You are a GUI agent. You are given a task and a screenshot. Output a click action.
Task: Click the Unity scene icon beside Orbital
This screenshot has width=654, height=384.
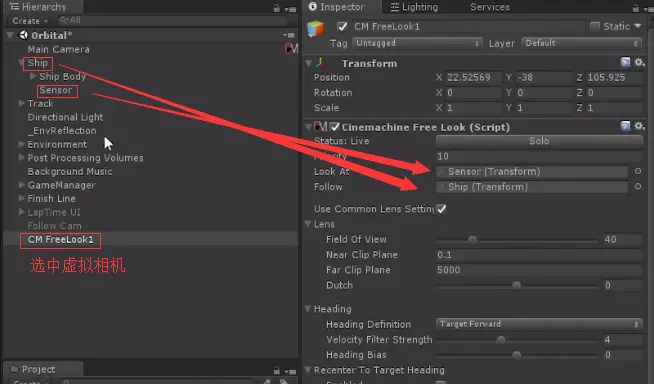[24, 35]
